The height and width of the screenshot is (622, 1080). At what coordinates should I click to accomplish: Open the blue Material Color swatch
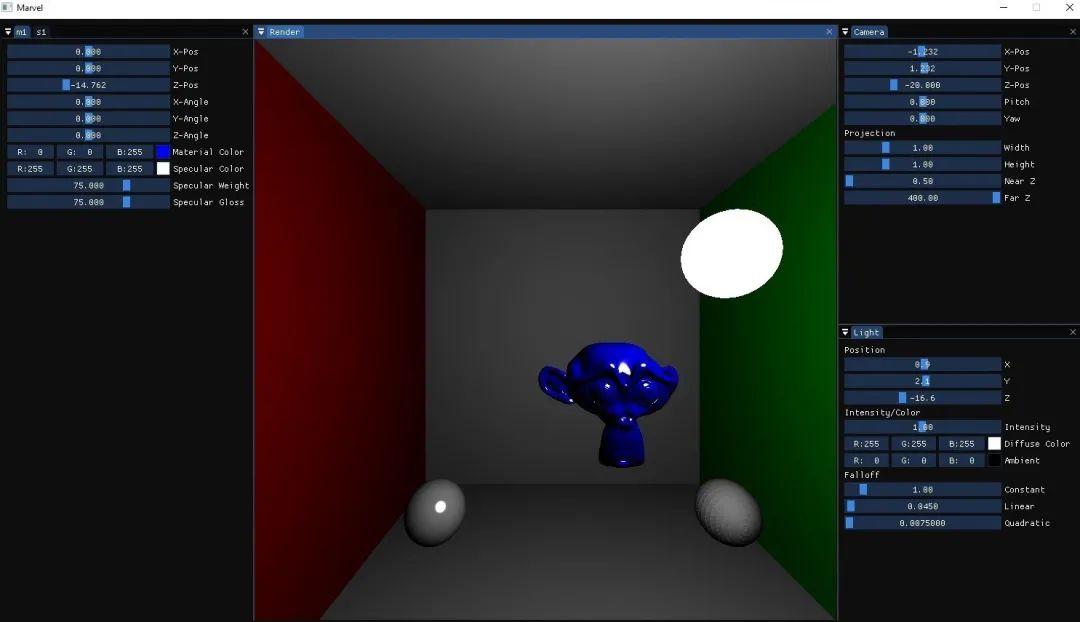[163, 151]
